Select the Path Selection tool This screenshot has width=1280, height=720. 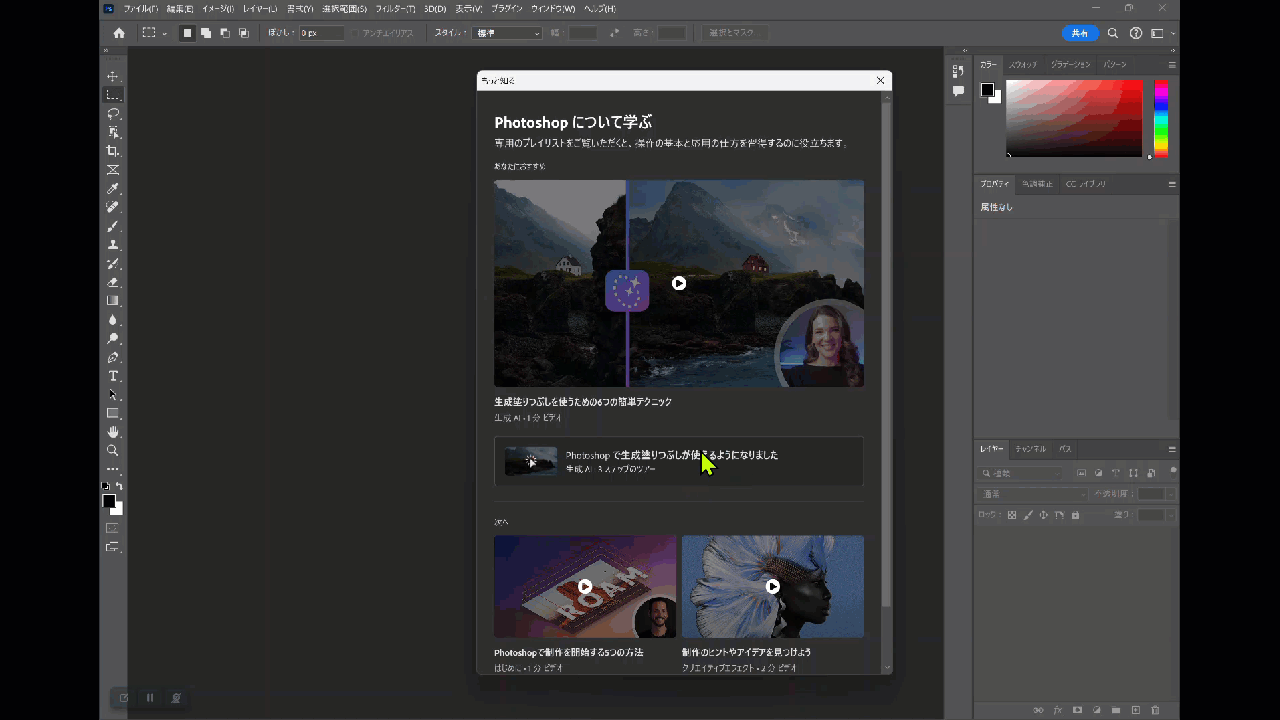coord(113,395)
